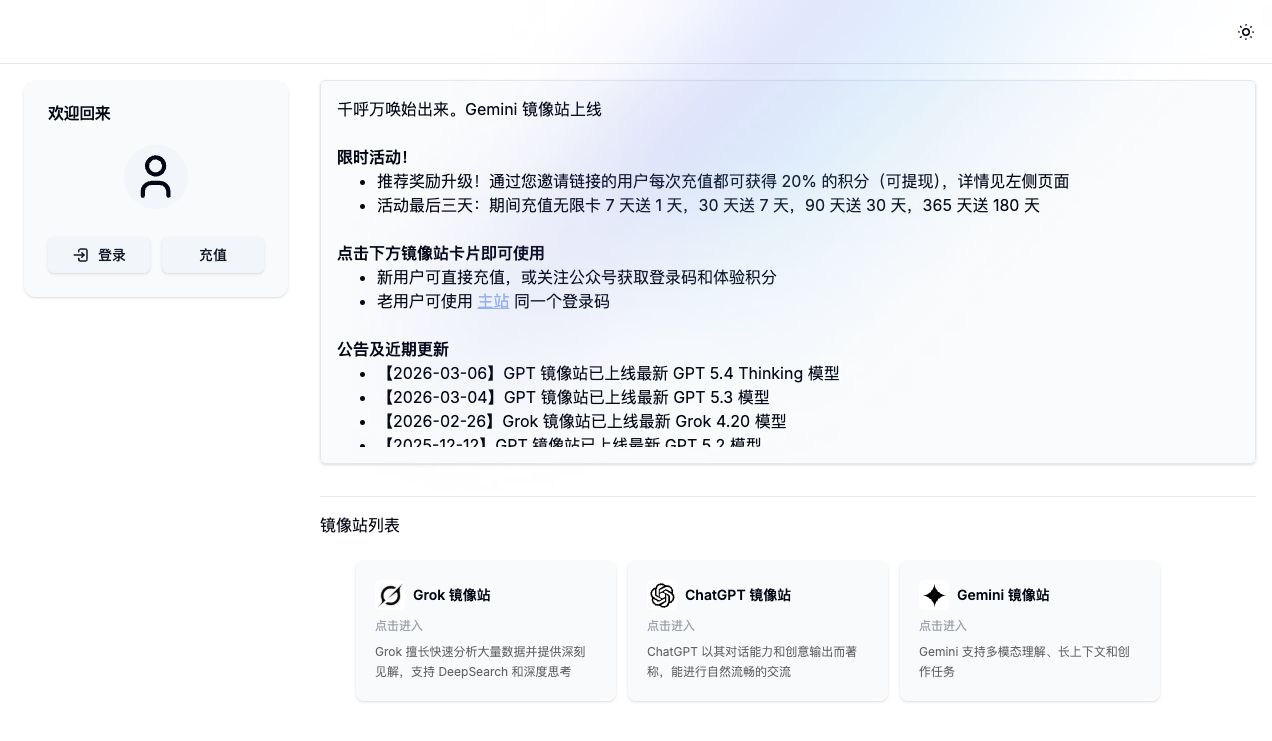Open the ChatGPT 镜像站 card title
Image resolution: width=1272 pixels, height=741 pixels.
point(737,595)
